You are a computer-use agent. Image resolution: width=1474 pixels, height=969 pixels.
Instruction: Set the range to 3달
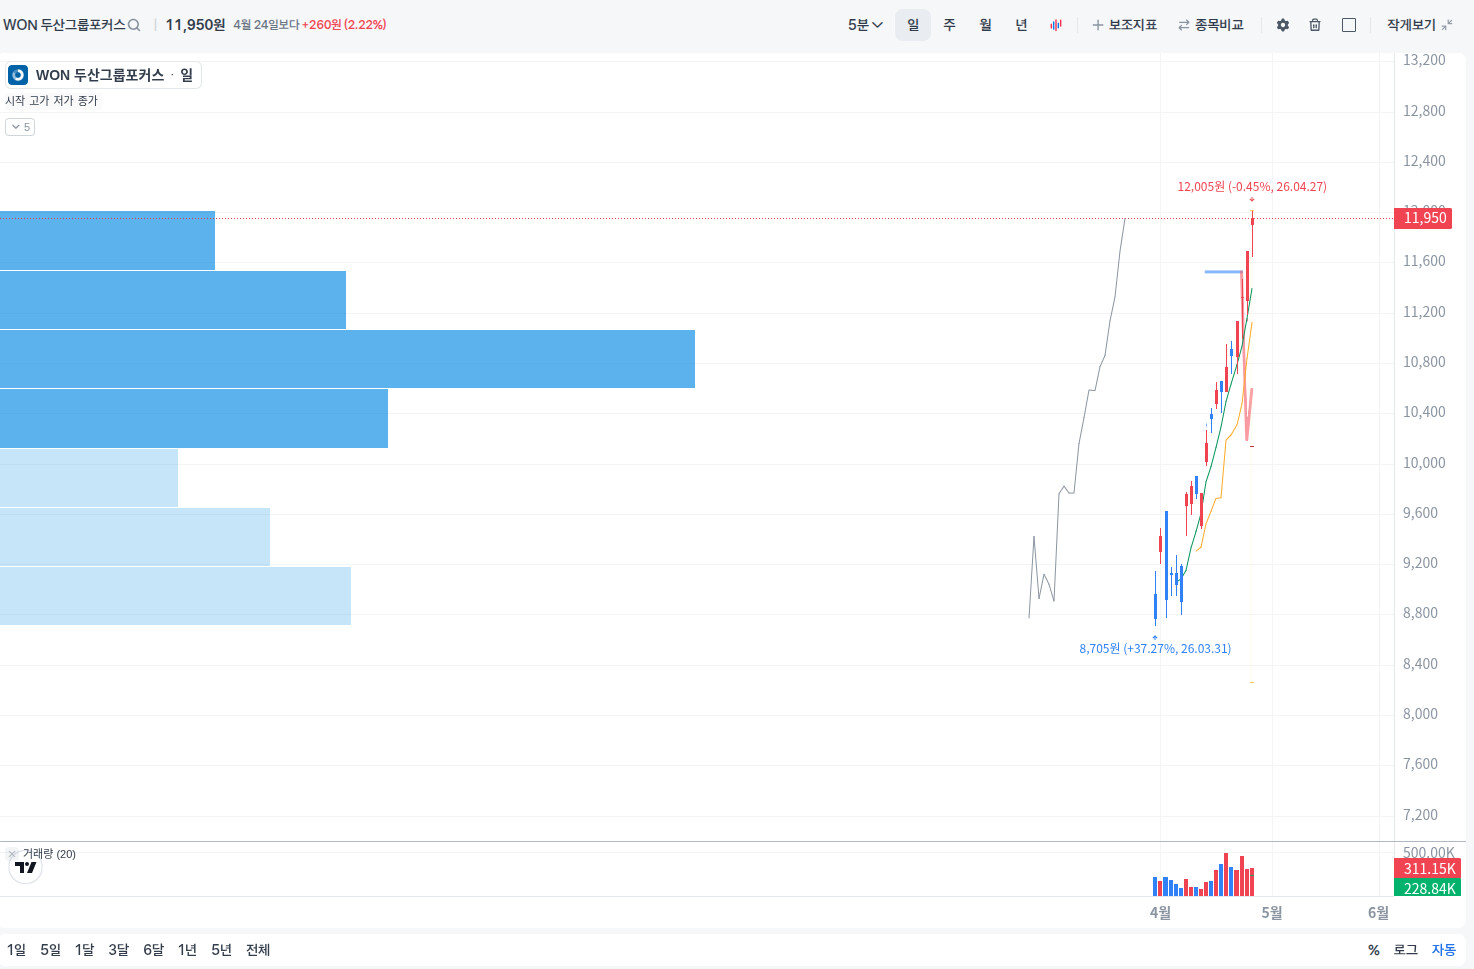tap(118, 950)
